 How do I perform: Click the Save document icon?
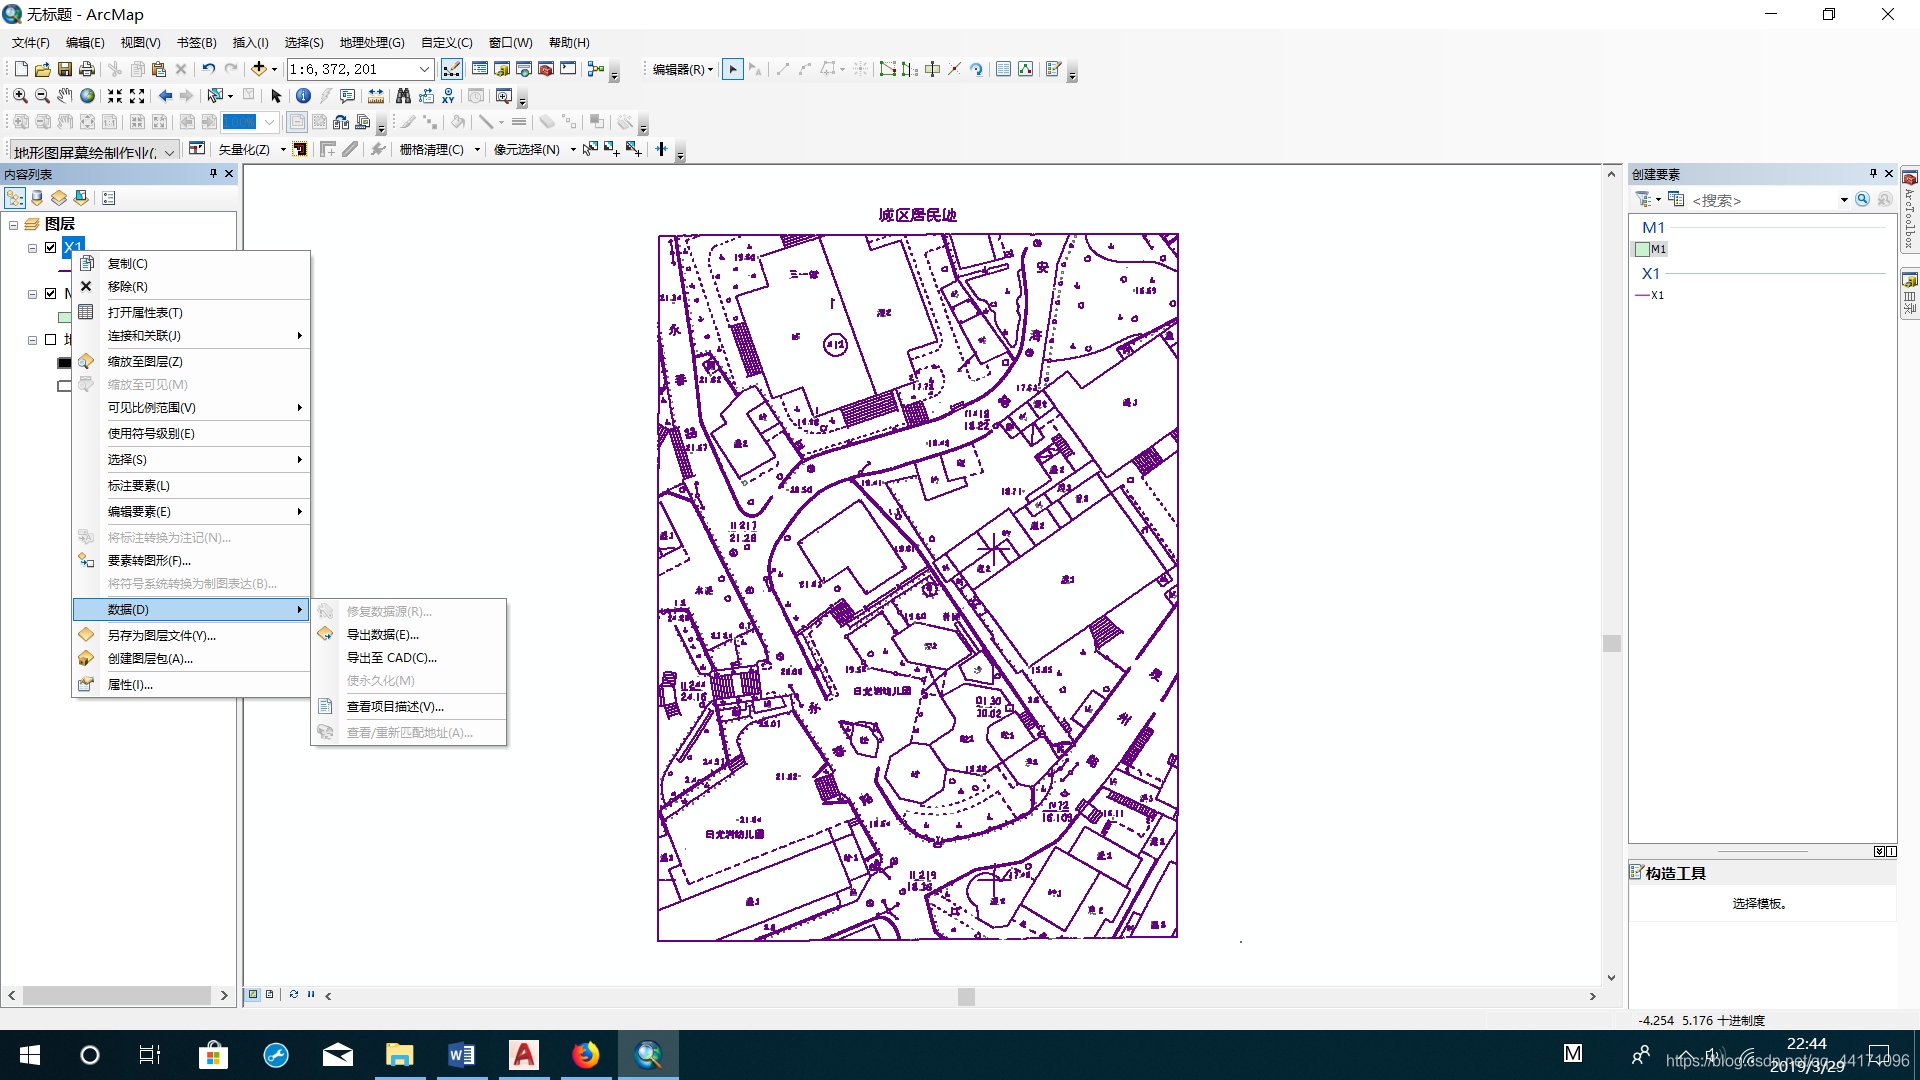pos(65,69)
